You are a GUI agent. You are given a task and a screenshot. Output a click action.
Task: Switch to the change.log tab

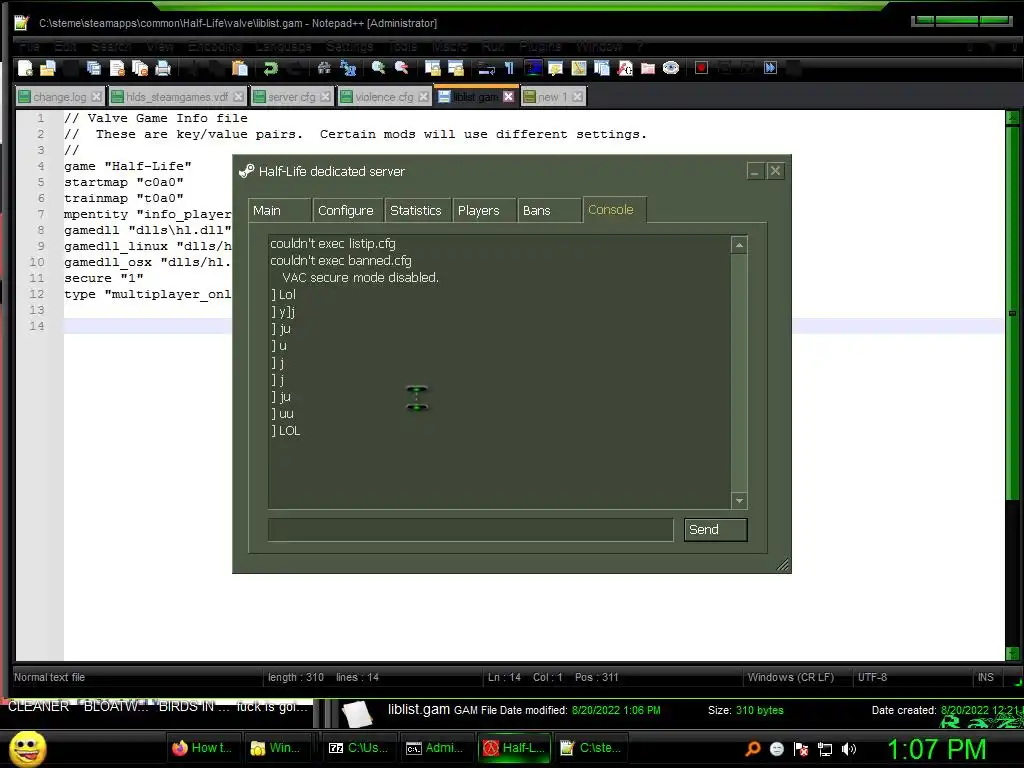[59, 97]
